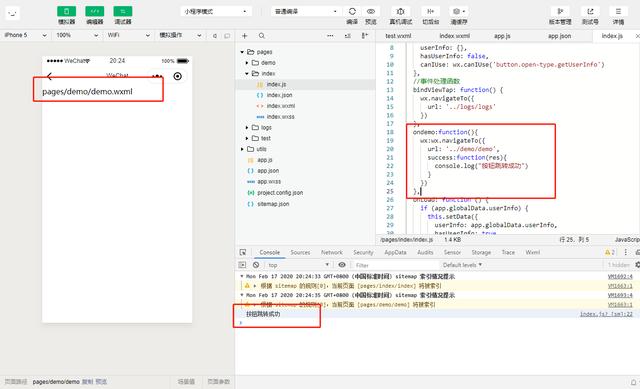Click the back arrow in the simulator
Image resolution: width=640 pixels, height=389 pixels.
pos(49,76)
